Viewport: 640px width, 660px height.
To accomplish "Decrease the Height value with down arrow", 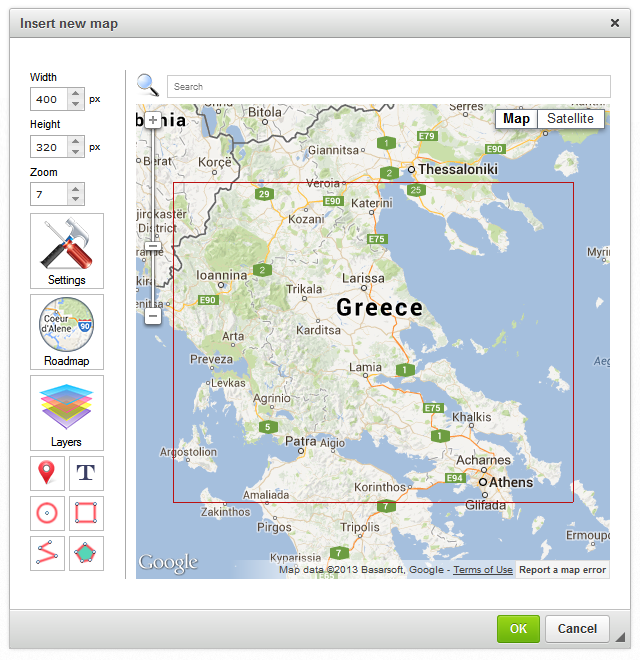I will [76, 153].
